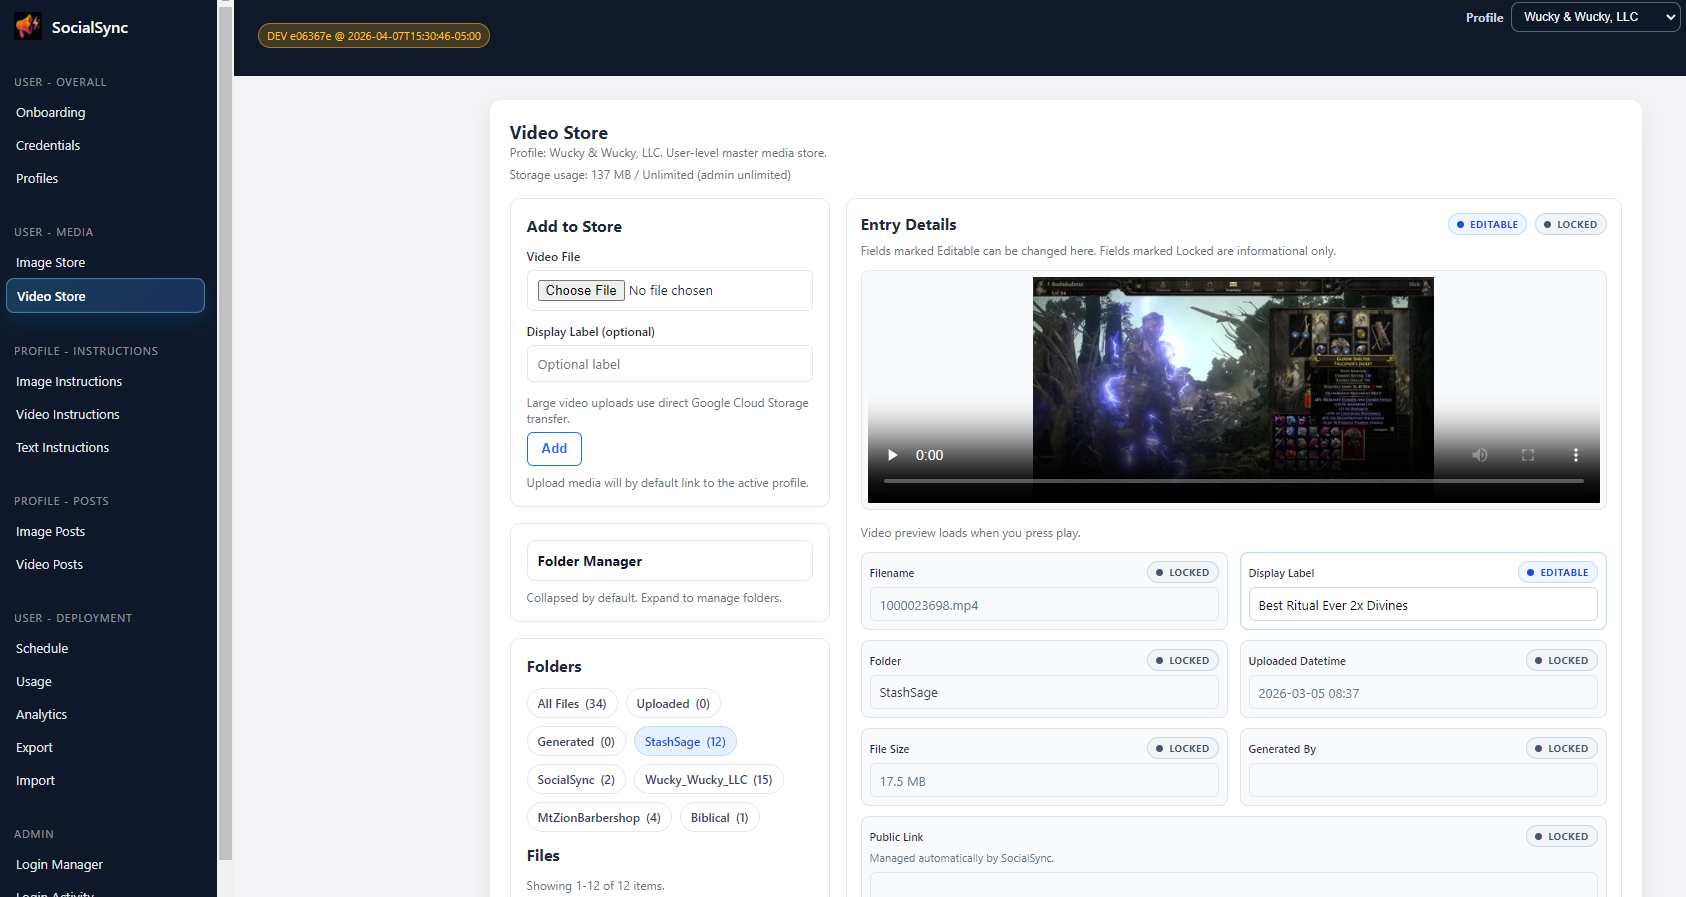Viewport: 1686px width, 897px height.
Task: Open the video player more options menu
Action: click(1575, 455)
